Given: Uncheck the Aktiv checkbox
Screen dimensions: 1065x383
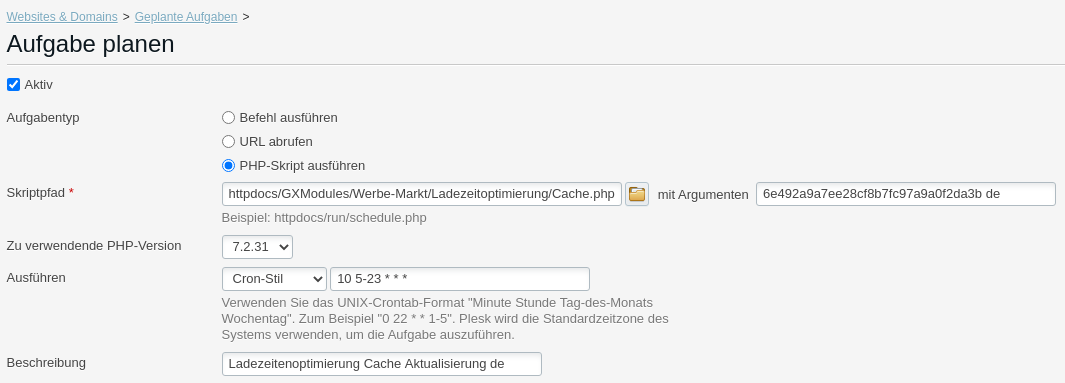Looking at the screenshot, I should tap(14, 85).
